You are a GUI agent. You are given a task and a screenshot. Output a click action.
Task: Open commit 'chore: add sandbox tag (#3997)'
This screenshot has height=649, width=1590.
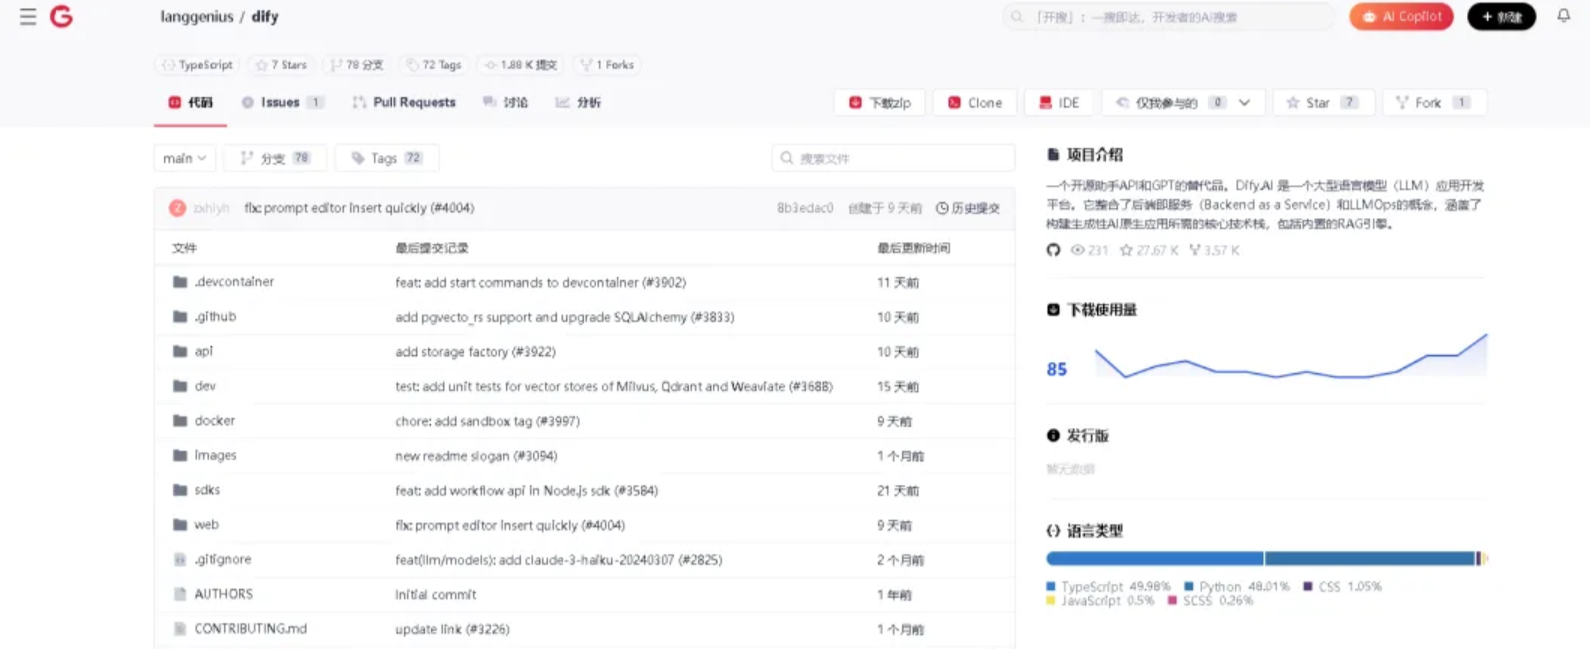pyautogui.click(x=487, y=421)
